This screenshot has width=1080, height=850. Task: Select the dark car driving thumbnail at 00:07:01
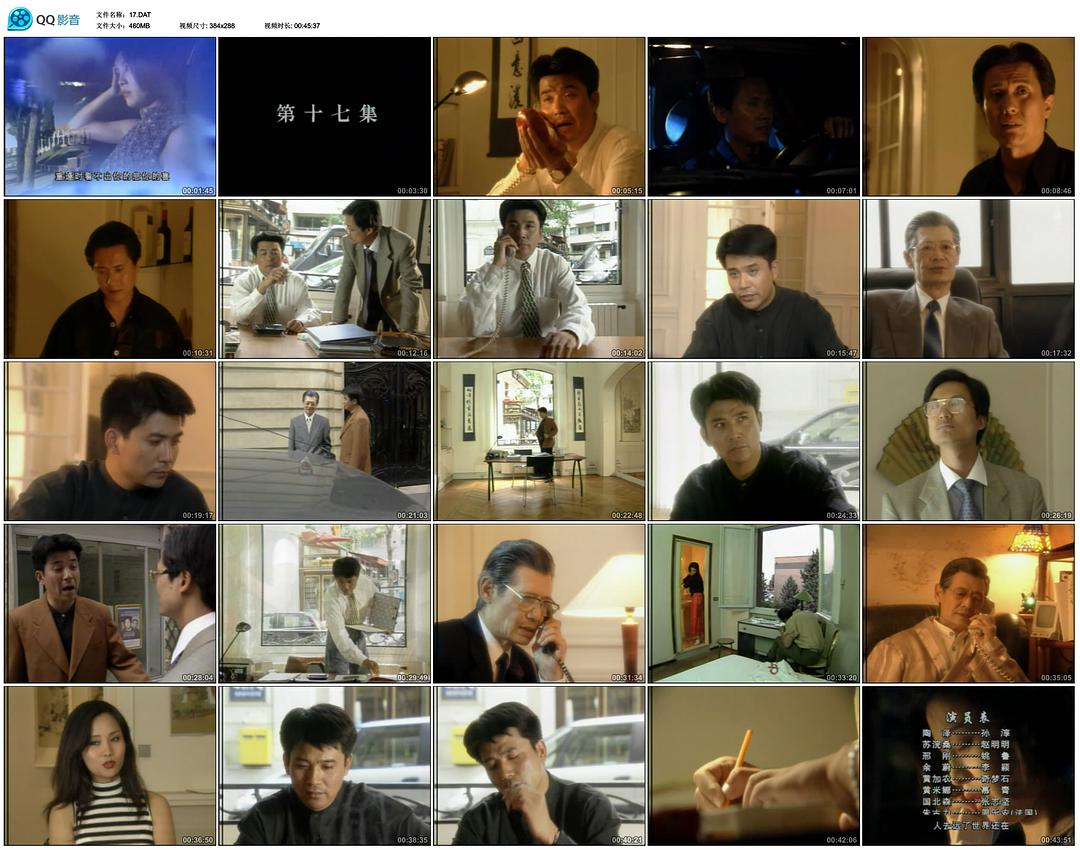pyautogui.click(x=754, y=116)
